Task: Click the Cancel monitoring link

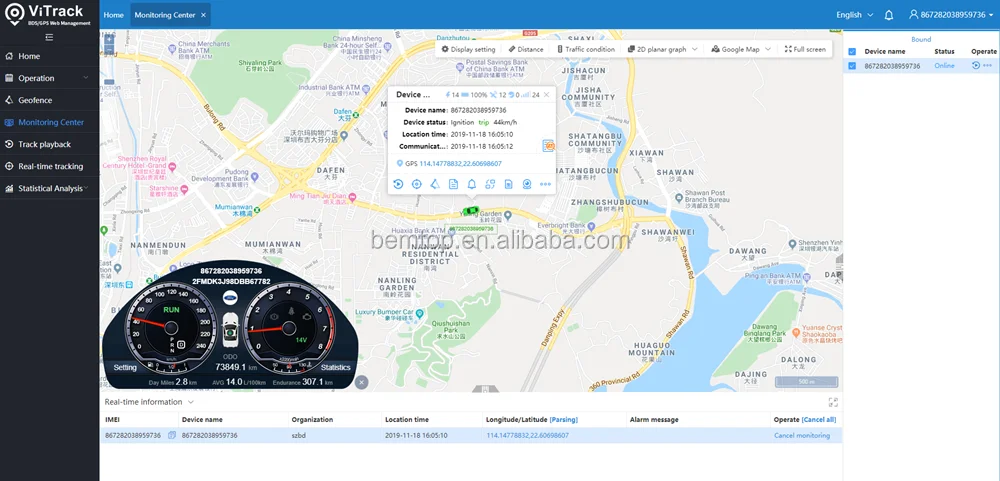Action: pos(801,435)
